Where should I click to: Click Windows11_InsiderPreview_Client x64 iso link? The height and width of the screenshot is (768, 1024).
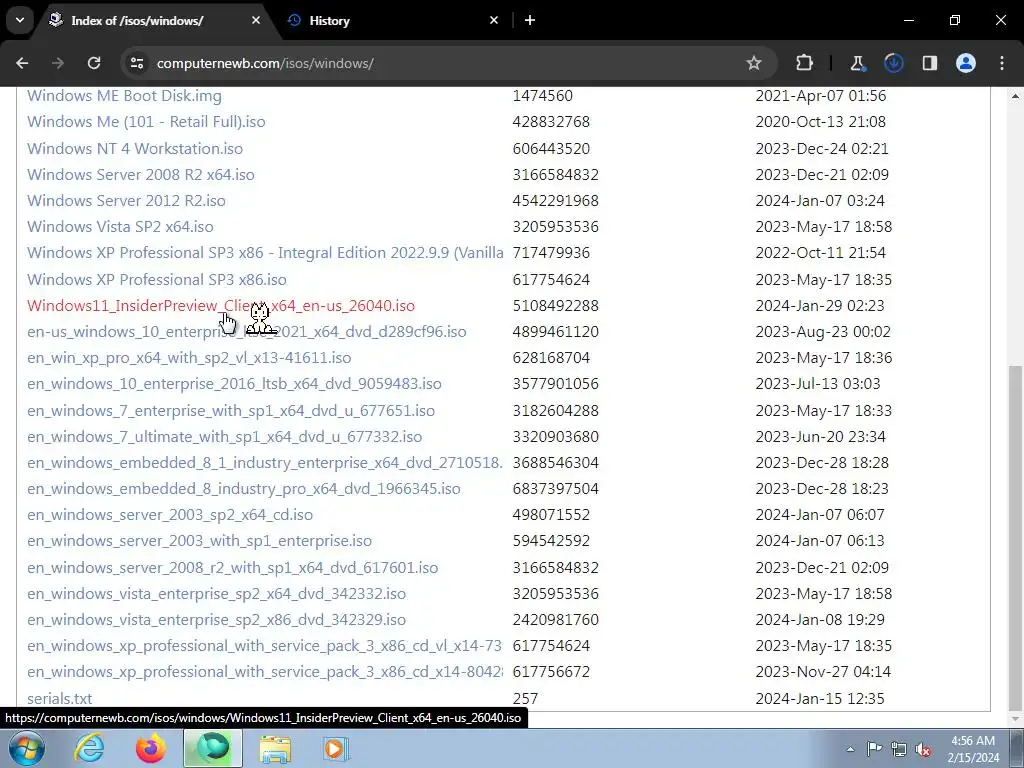[221, 306]
